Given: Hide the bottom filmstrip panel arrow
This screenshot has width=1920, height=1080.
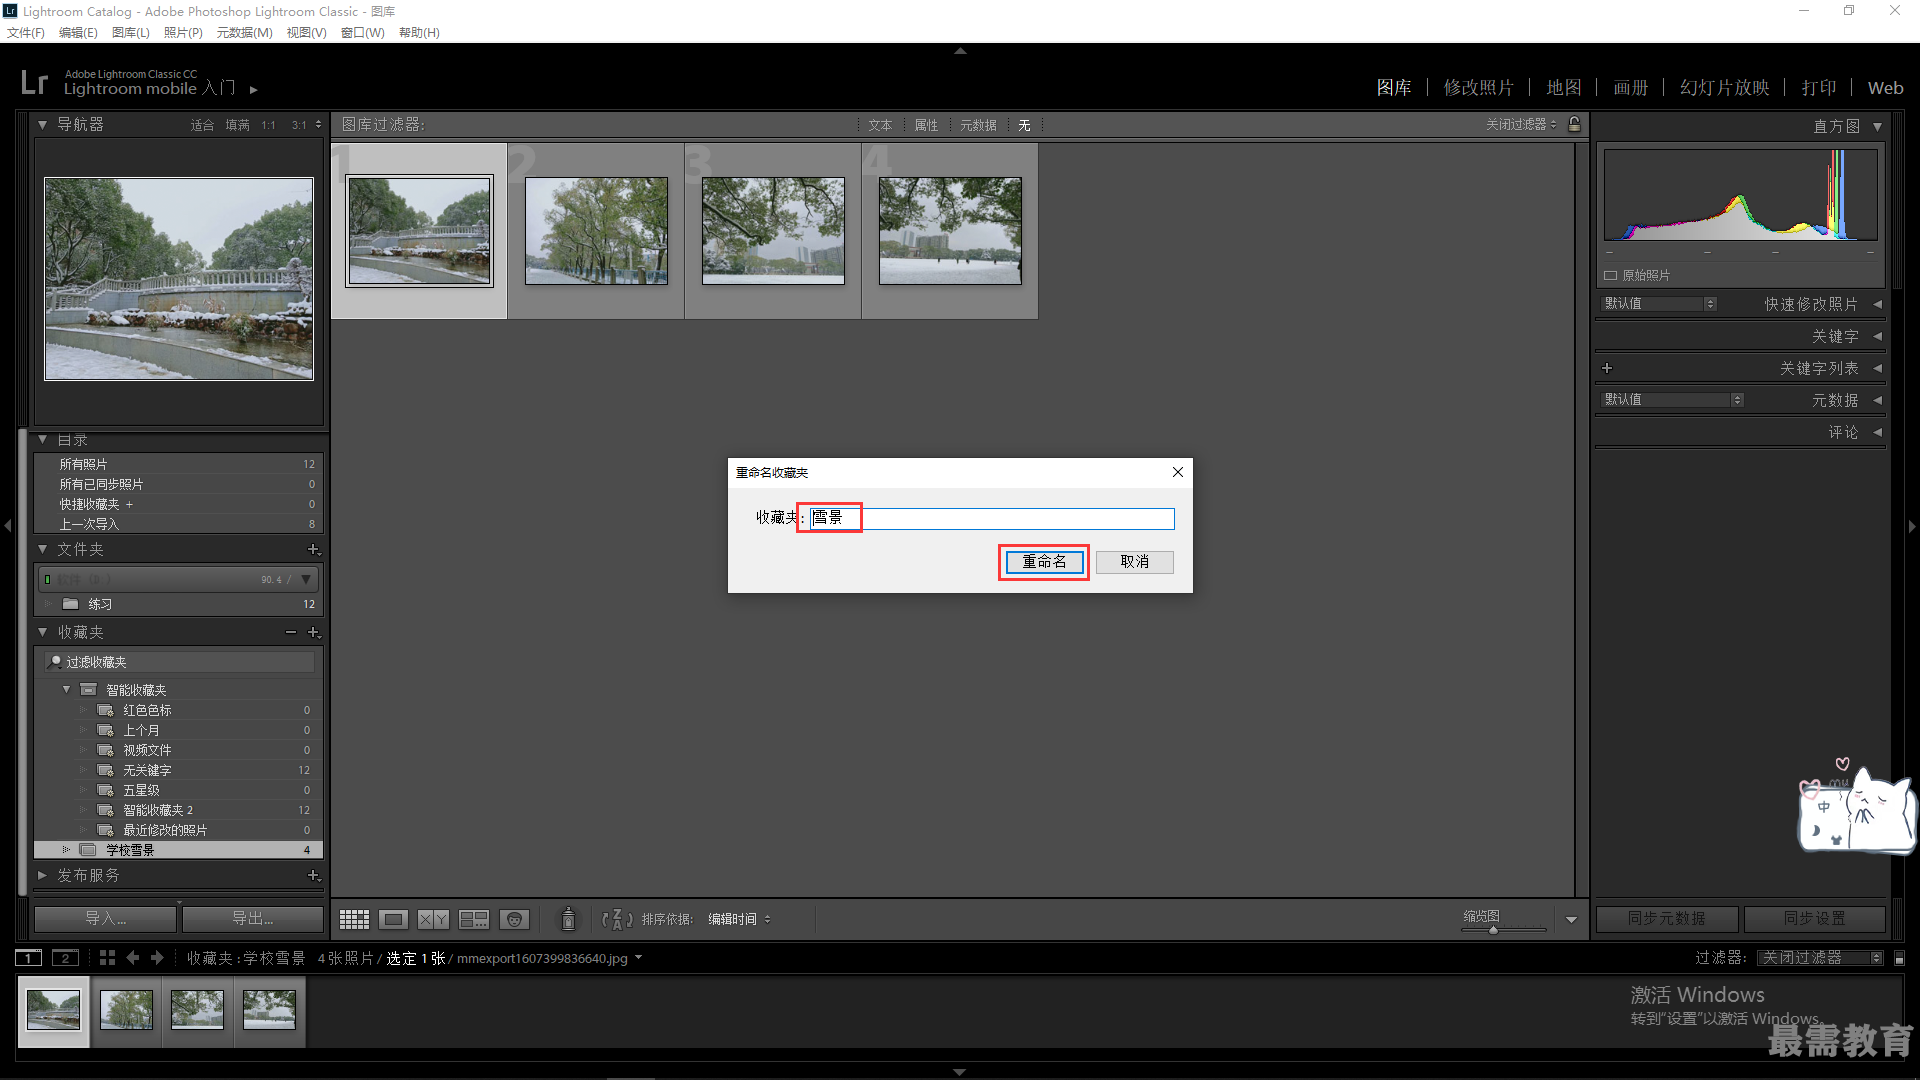Looking at the screenshot, I should click(960, 1072).
